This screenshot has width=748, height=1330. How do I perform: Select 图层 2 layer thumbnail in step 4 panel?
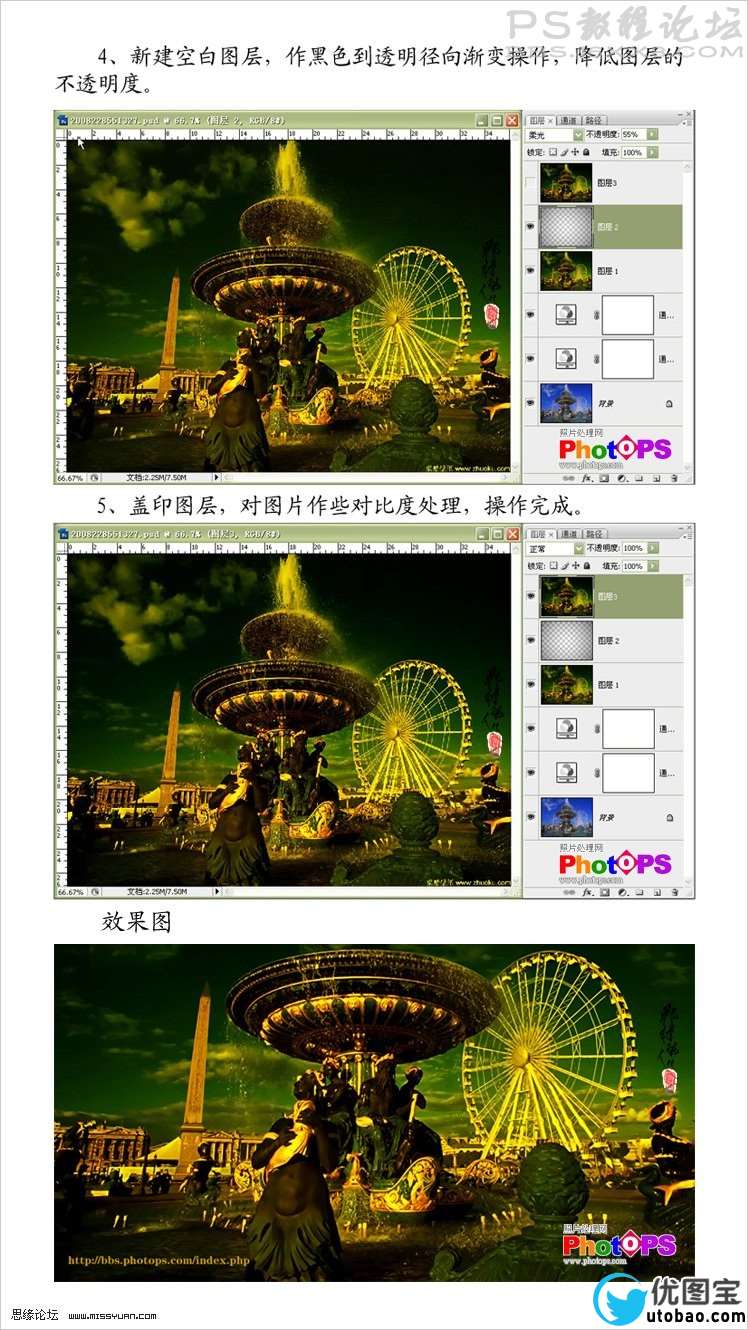point(566,227)
